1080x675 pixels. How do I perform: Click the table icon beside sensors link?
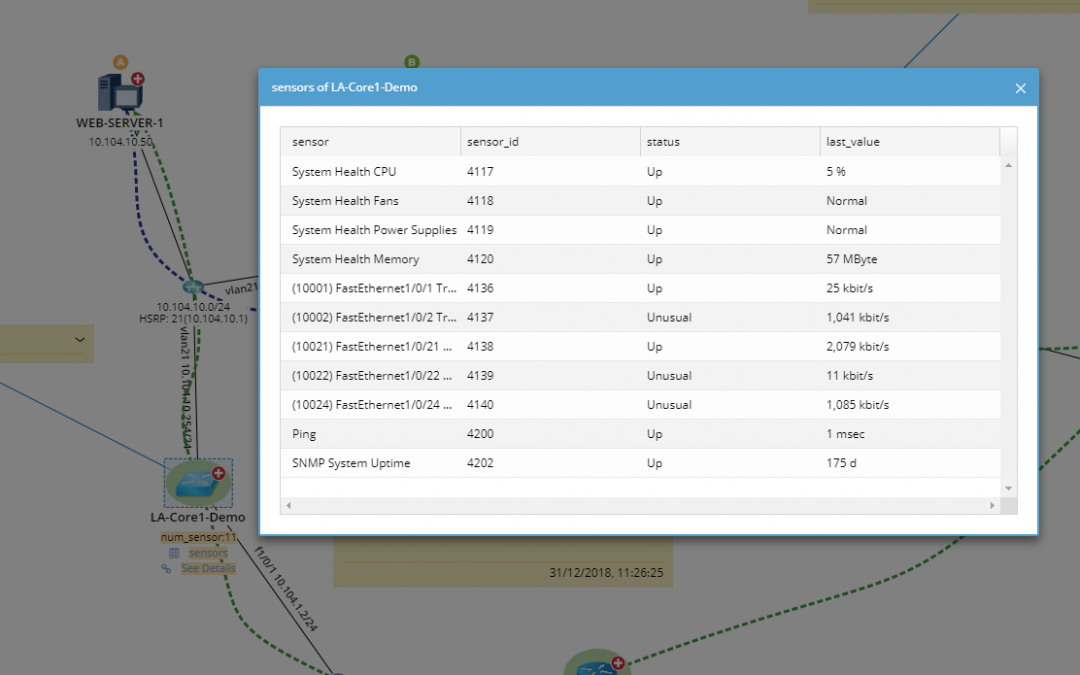pyautogui.click(x=174, y=553)
